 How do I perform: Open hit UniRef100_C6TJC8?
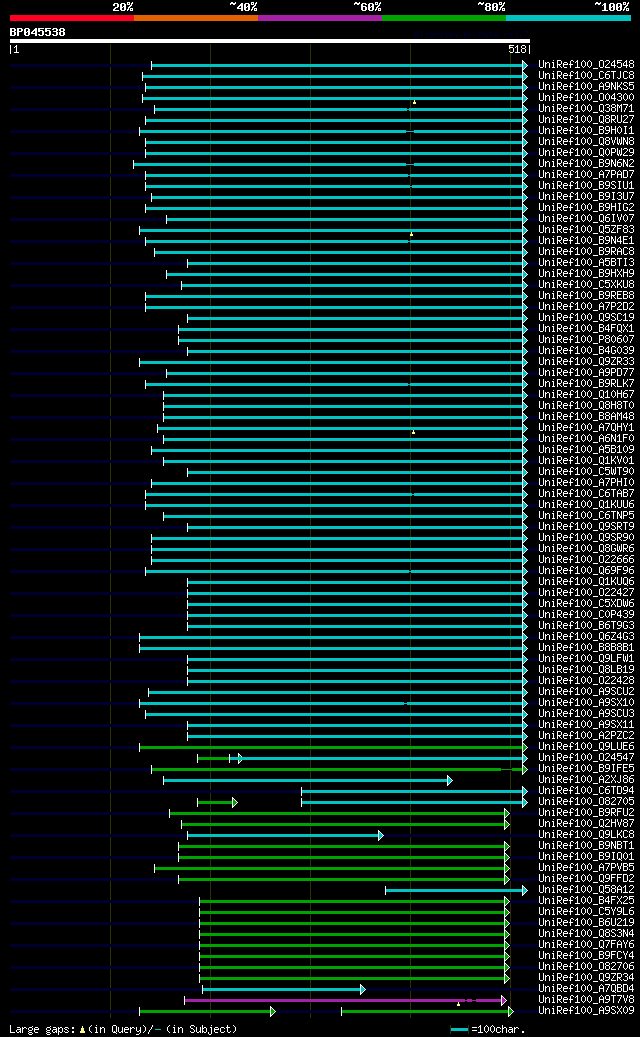(x=586, y=75)
